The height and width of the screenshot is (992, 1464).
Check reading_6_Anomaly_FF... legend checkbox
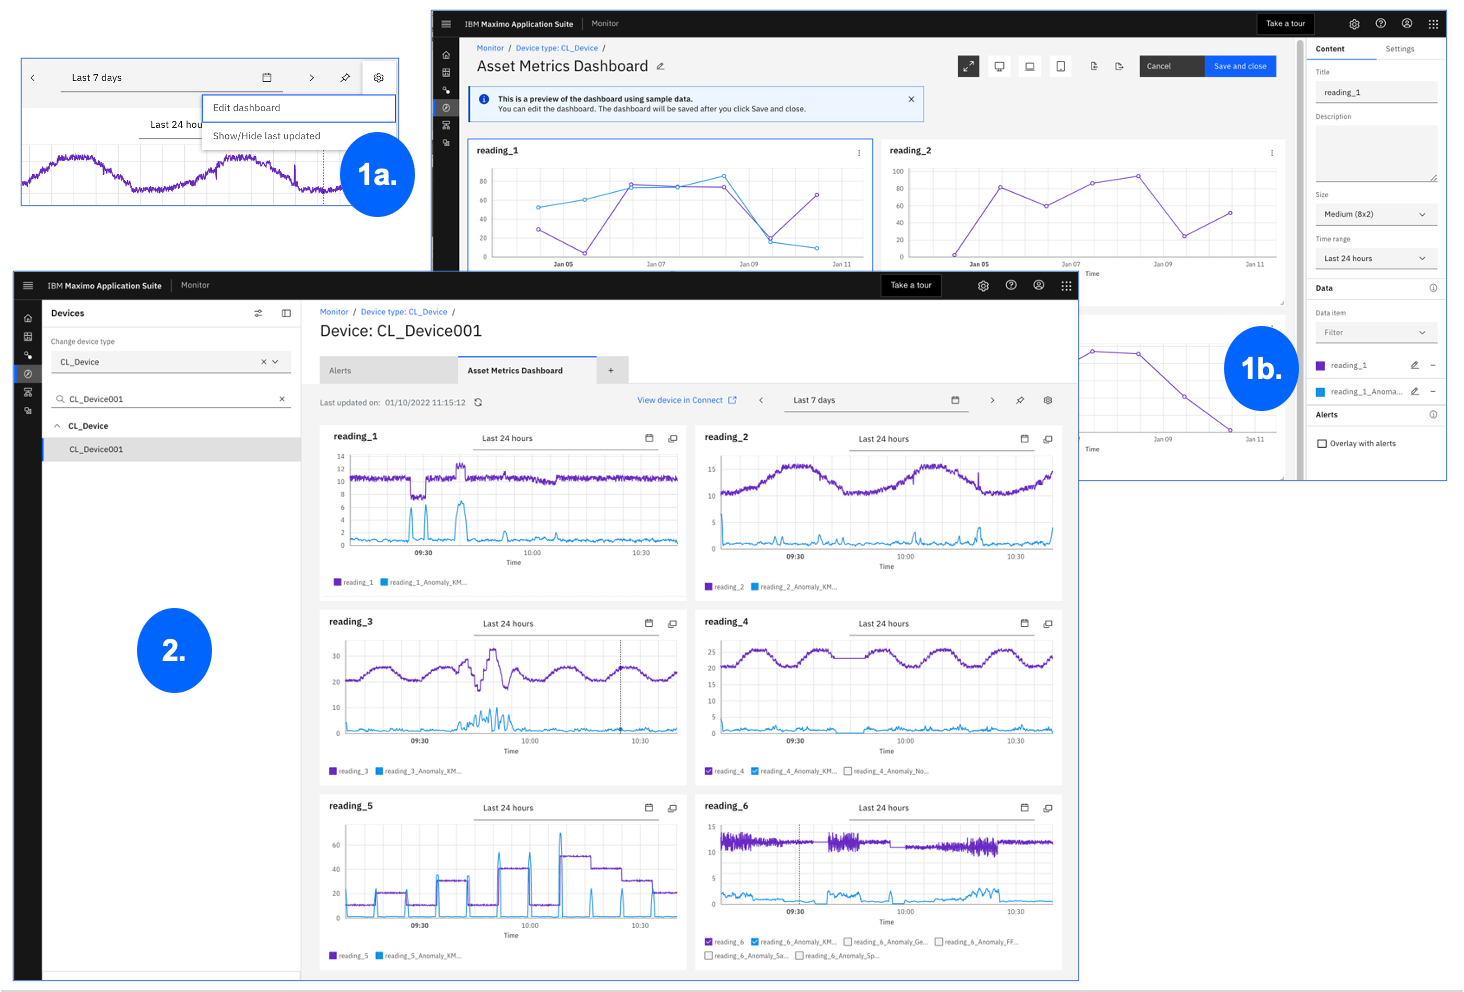[x=939, y=942]
